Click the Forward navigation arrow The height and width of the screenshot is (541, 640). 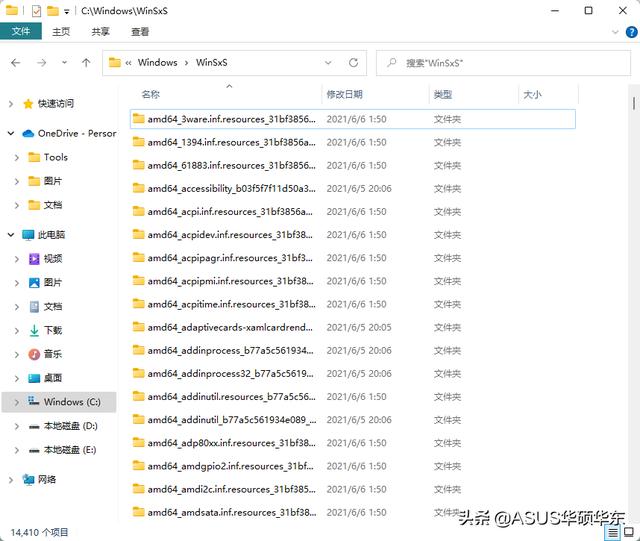pyautogui.click(x=42, y=62)
